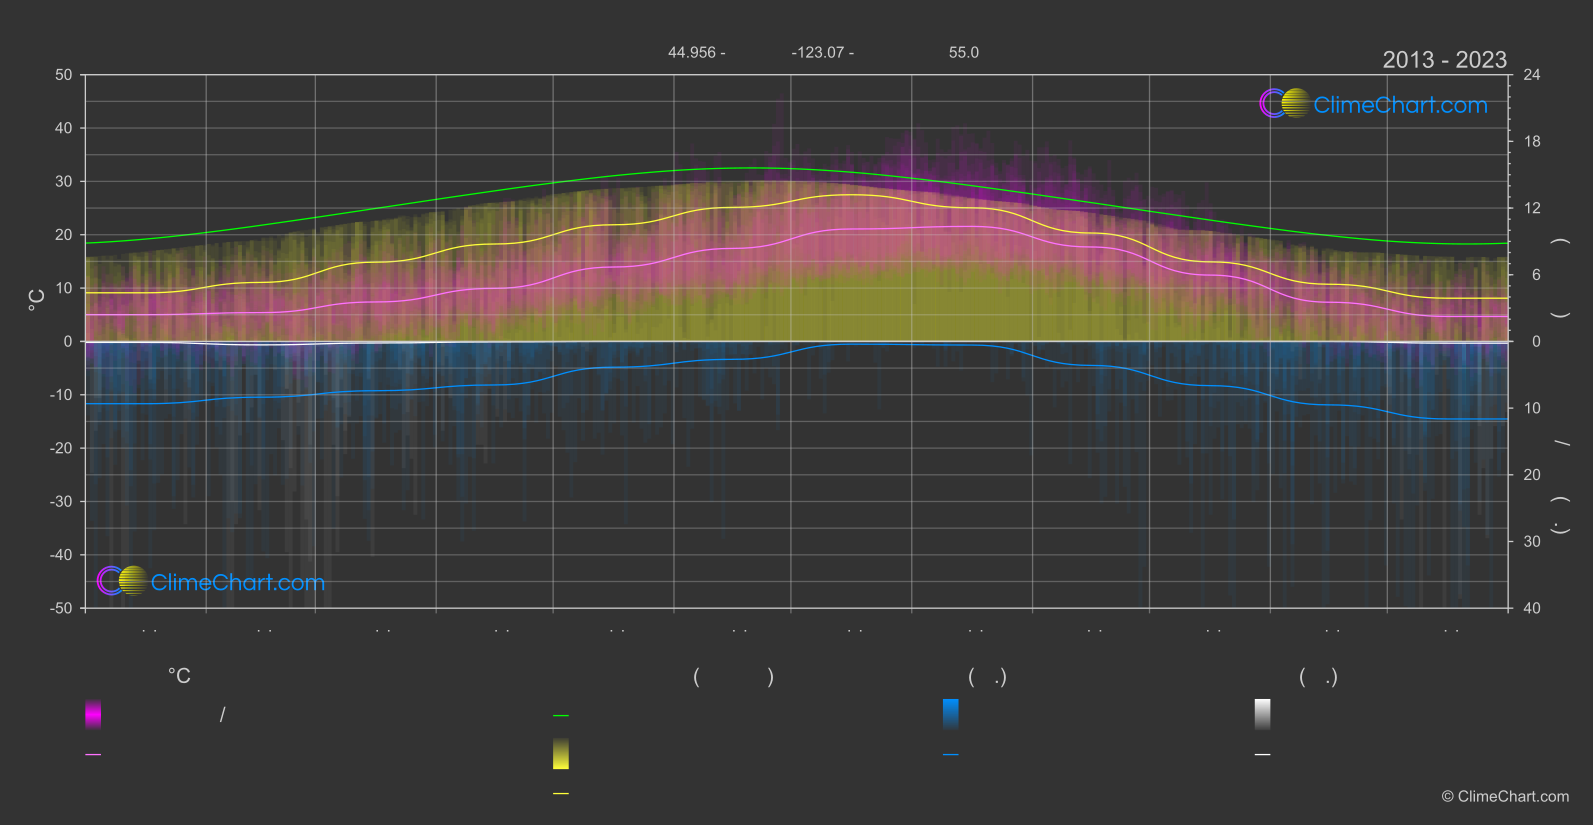This screenshot has width=1593, height=825.
Task: Open the ClimeChart.com text link at top right
Action: [1400, 105]
